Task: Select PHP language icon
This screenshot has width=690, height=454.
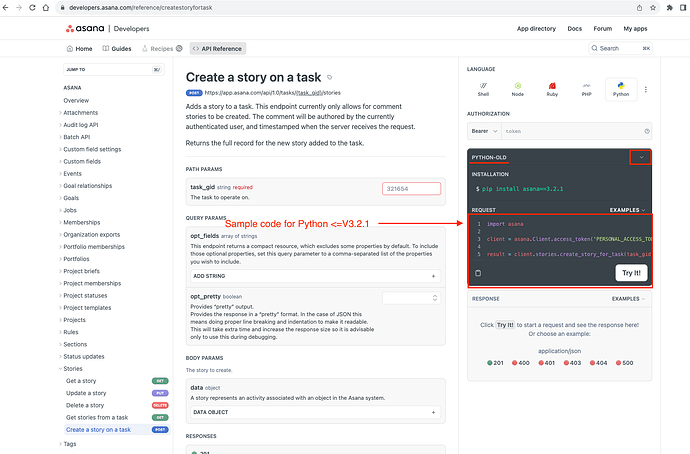Action: click(x=587, y=89)
